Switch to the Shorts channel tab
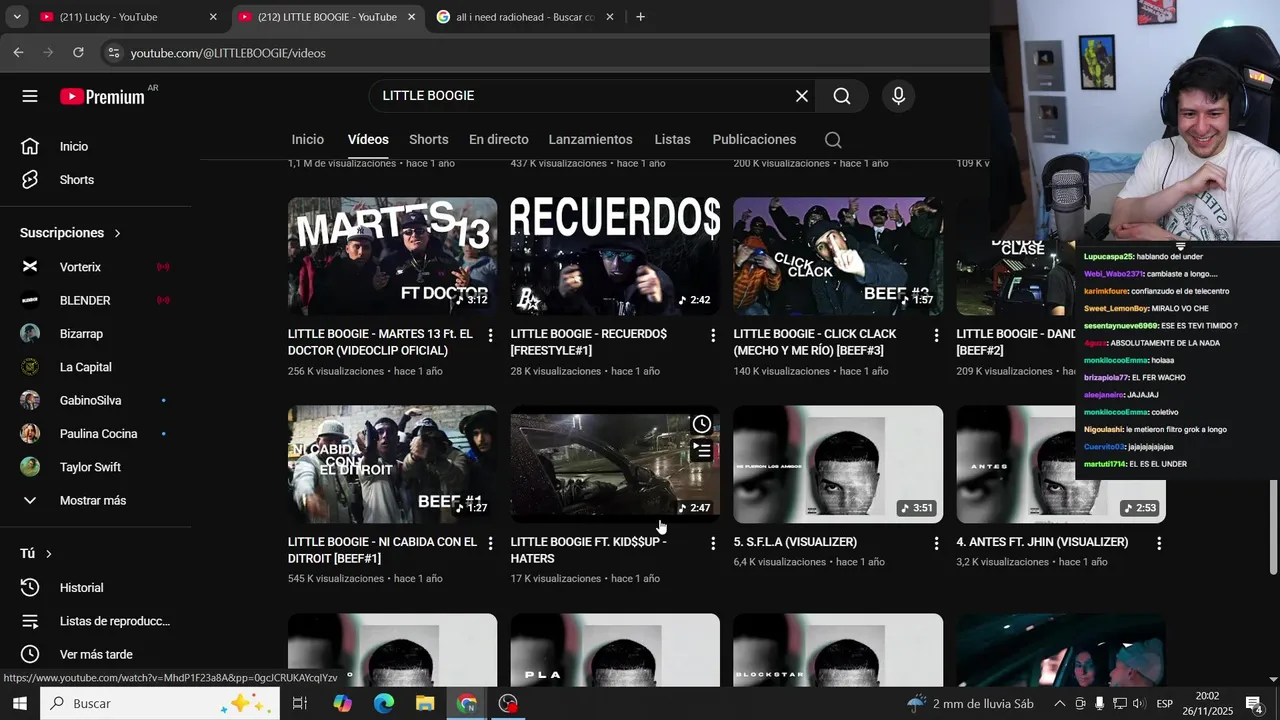The image size is (1280, 720). tap(429, 140)
